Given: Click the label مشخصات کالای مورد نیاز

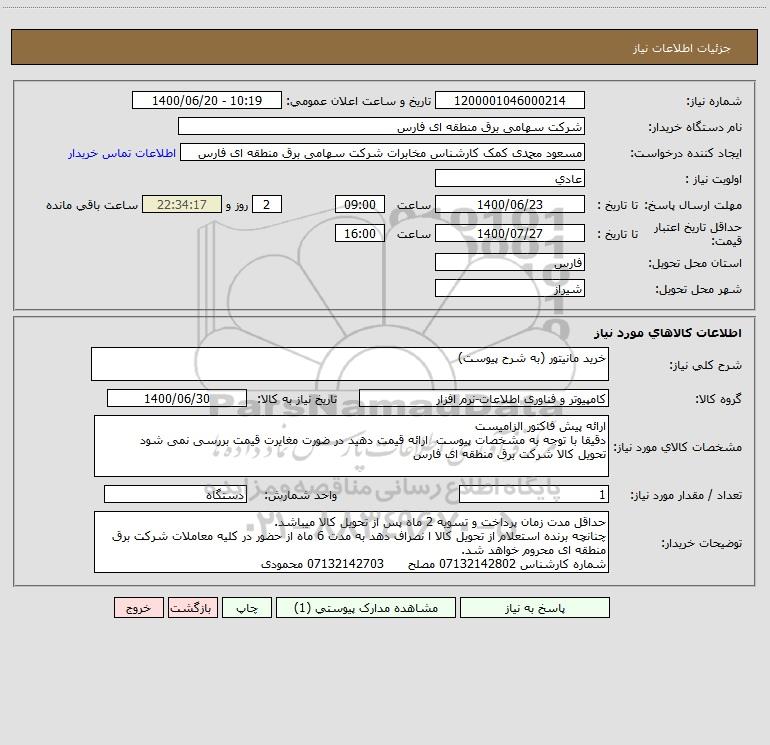Looking at the screenshot, I should (678, 447).
